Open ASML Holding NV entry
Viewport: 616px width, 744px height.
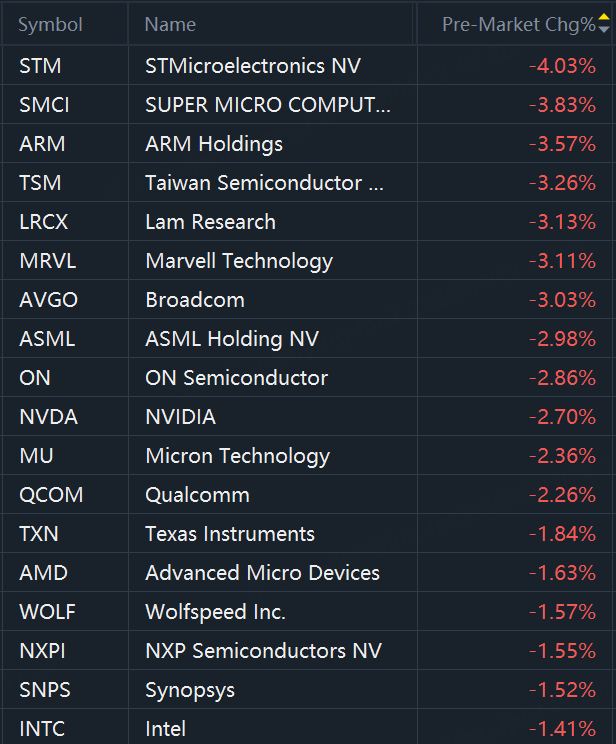pyautogui.click(x=232, y=339)
